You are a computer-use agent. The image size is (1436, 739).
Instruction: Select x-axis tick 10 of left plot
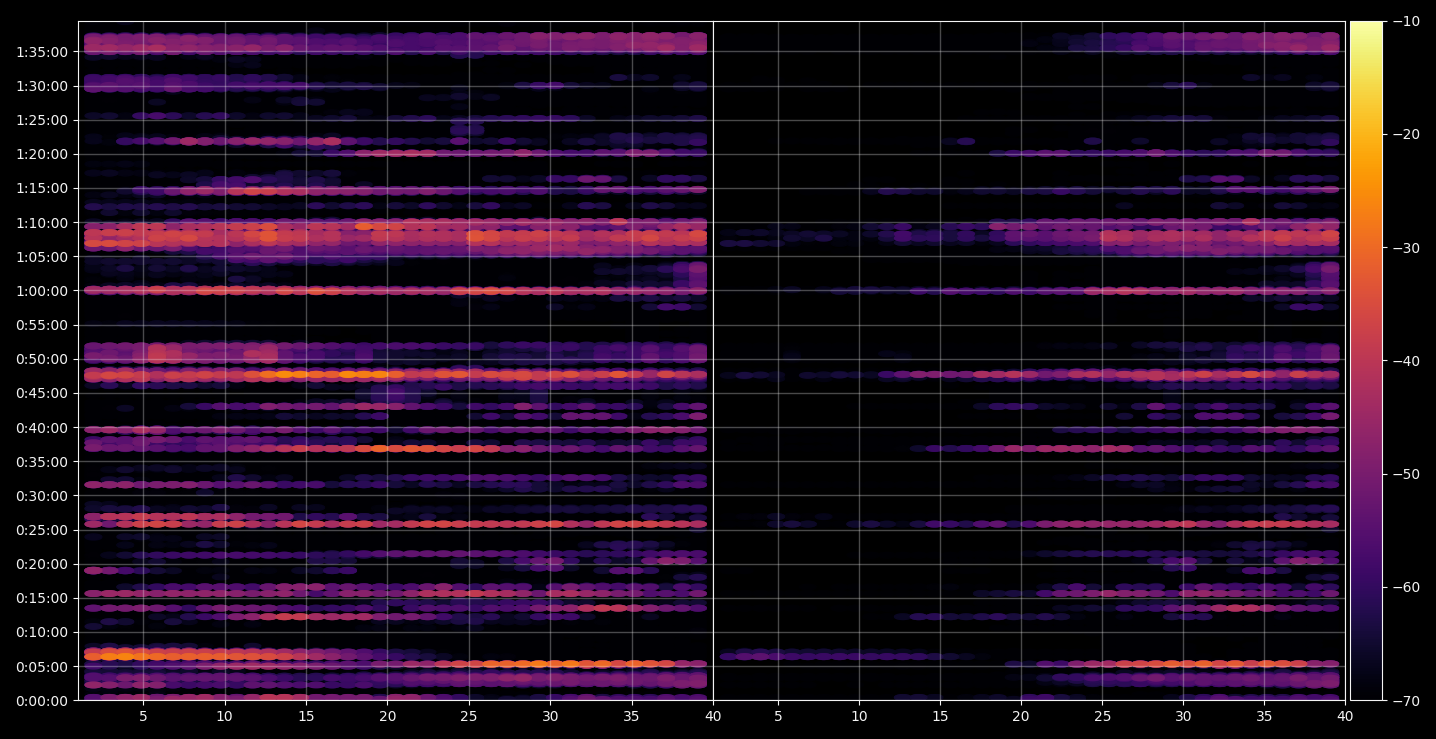[225, 716]
